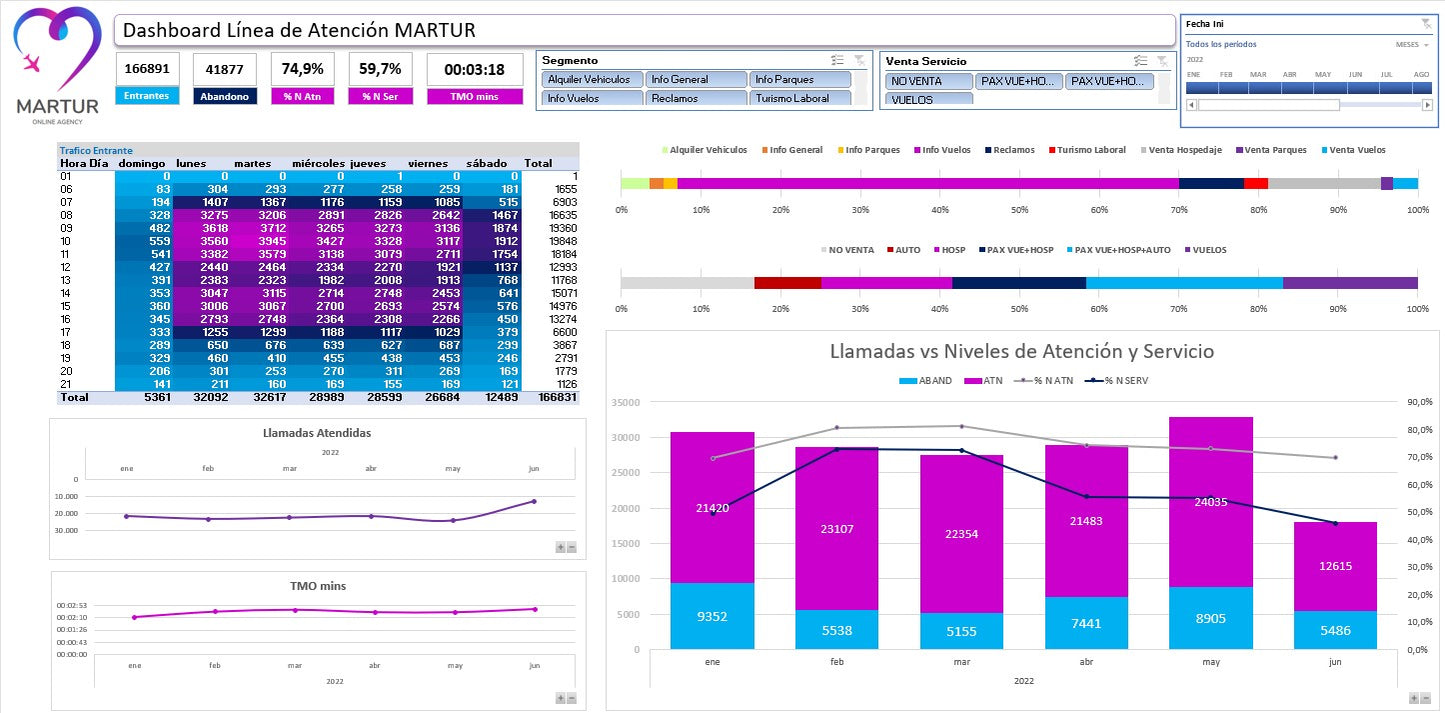This screenshot has height=713, width=1445.
Task: Filter Segmento by Reclamos
Action: click(696, 97)
